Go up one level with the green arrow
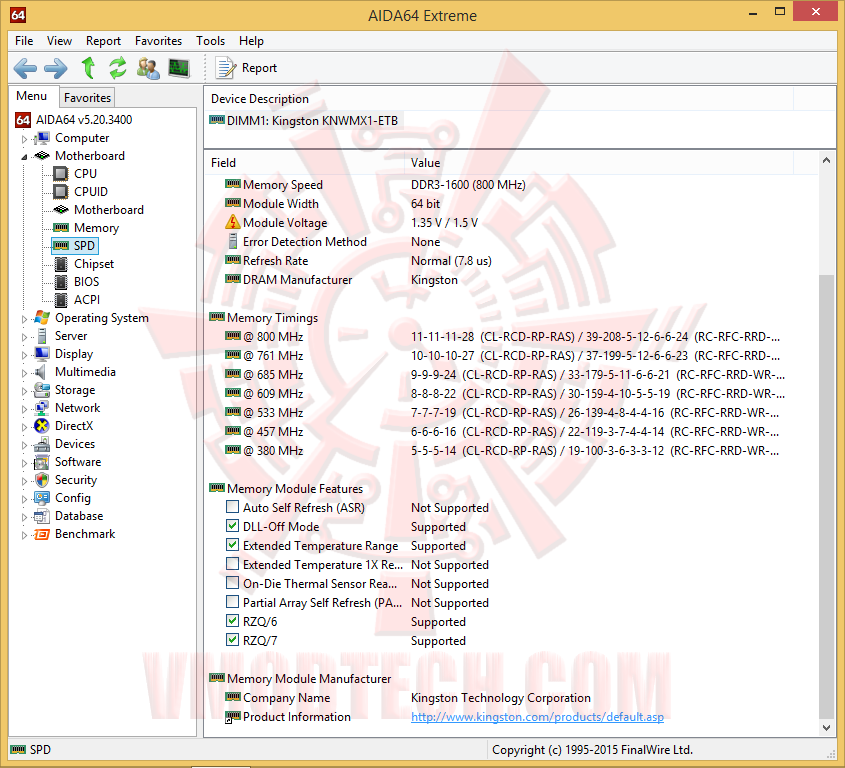 pos(88,68)
